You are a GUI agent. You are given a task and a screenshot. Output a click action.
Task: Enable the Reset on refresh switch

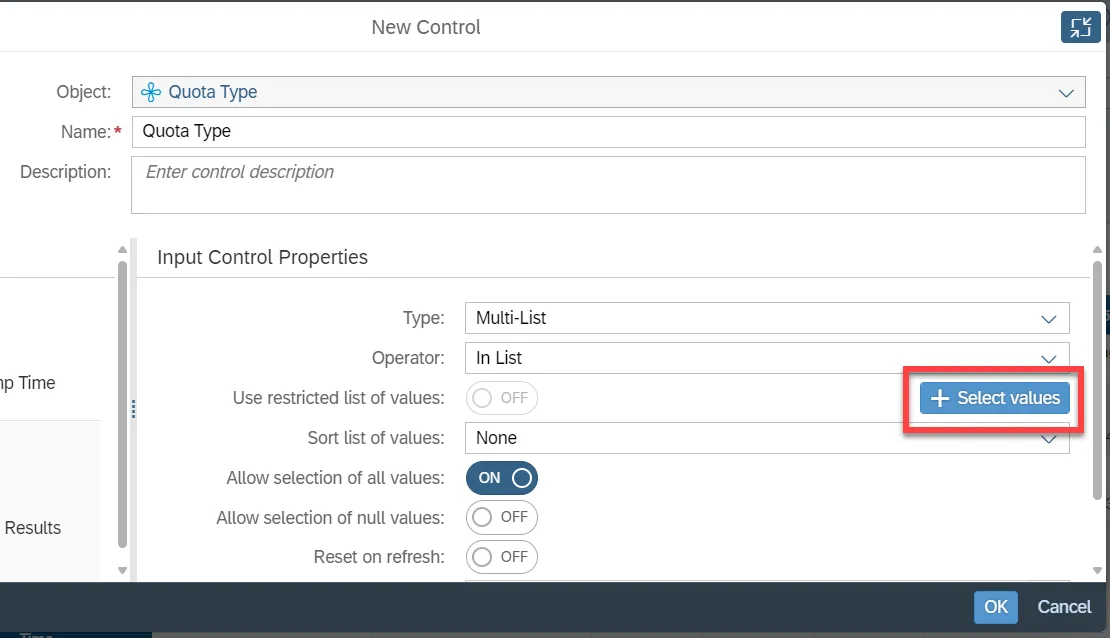pos(501,557)
